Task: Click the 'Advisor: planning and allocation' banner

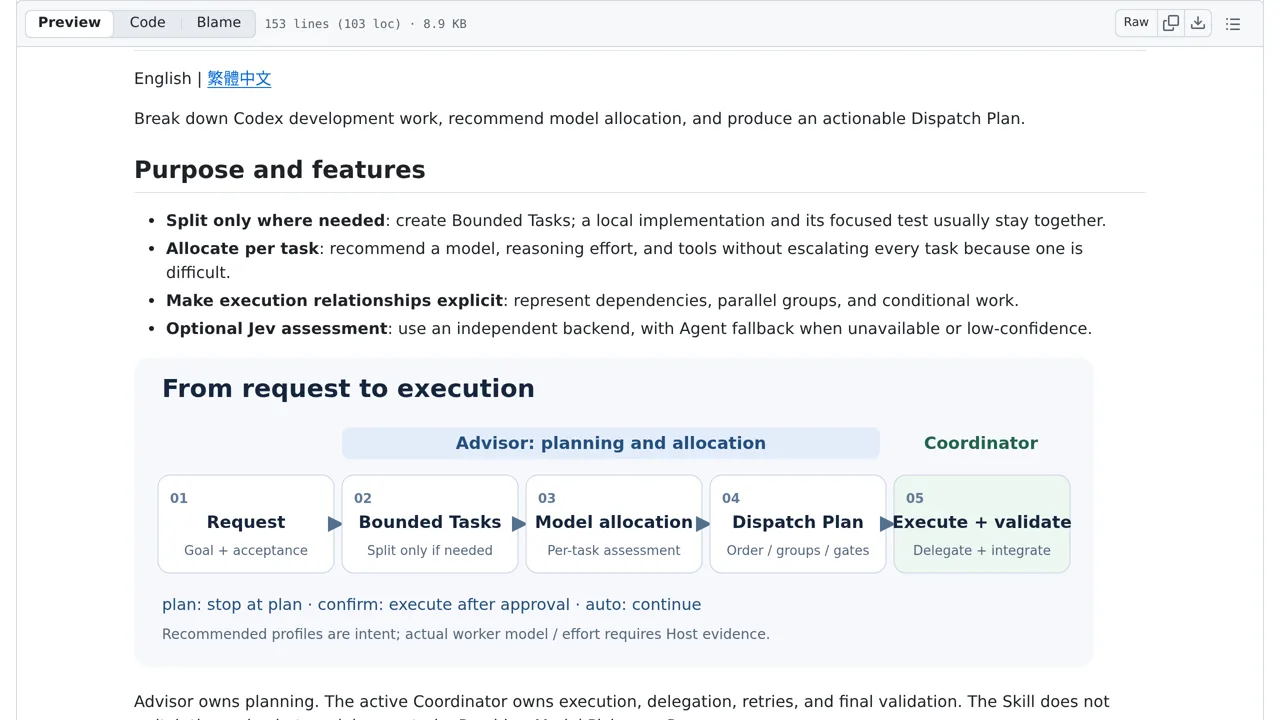Action: 611,443
